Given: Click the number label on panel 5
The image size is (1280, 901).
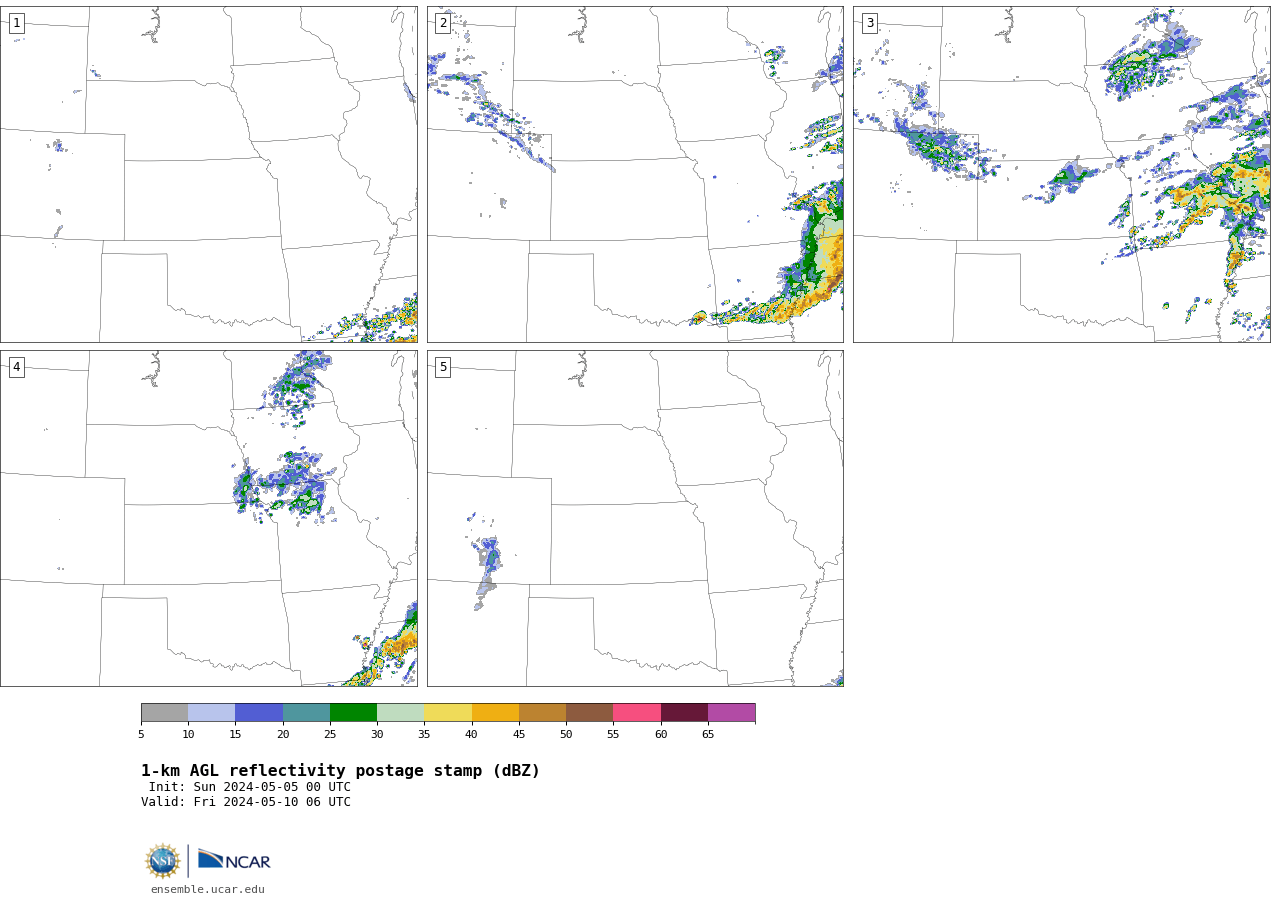Looking at the screenshot, I should coord(443,367).
